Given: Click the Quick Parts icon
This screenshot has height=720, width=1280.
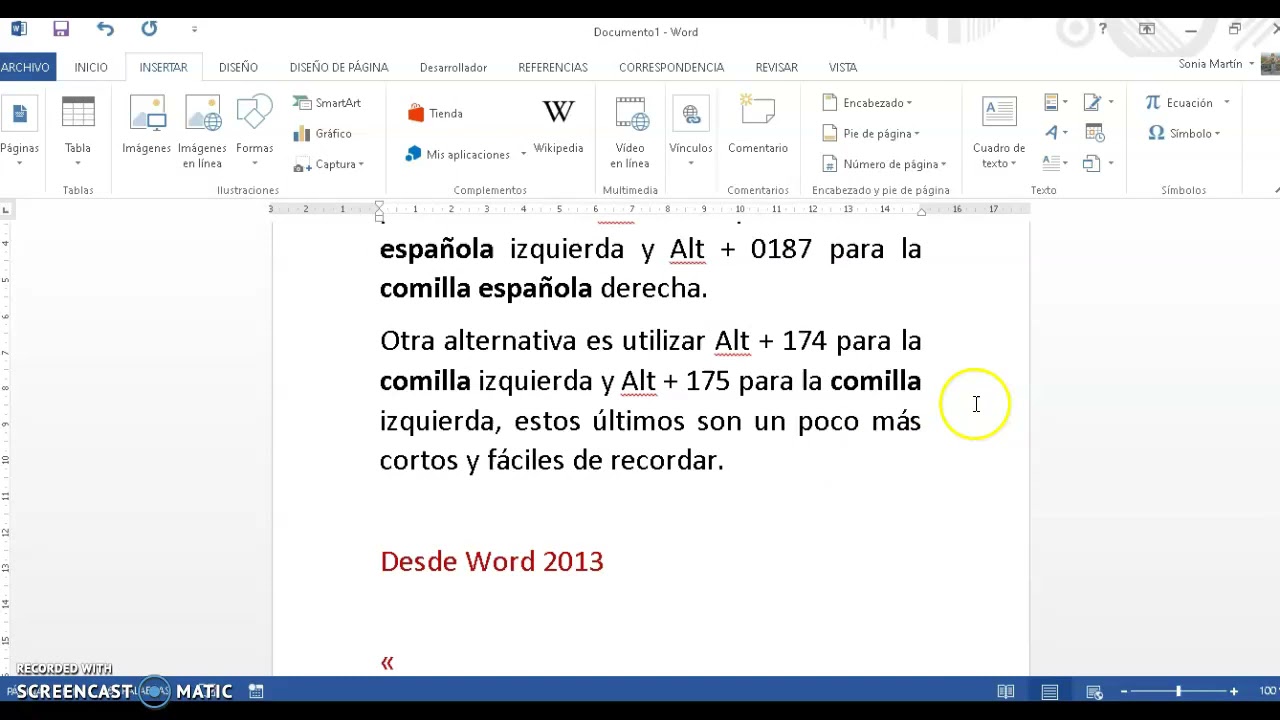Looking at the screenshot, I should click(x=1054, y=102).
